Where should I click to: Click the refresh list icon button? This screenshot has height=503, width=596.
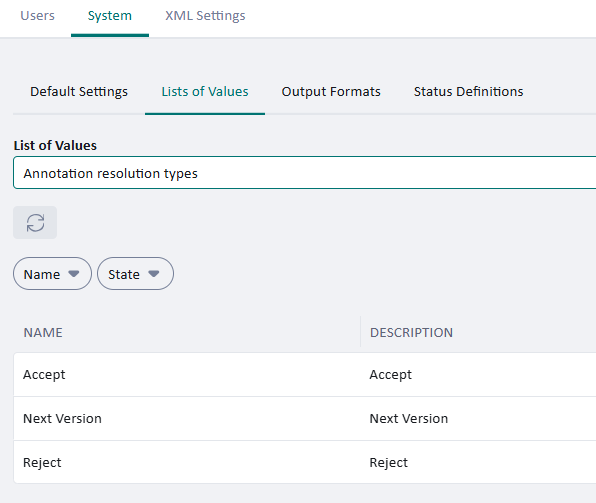(x=35, y=222)
